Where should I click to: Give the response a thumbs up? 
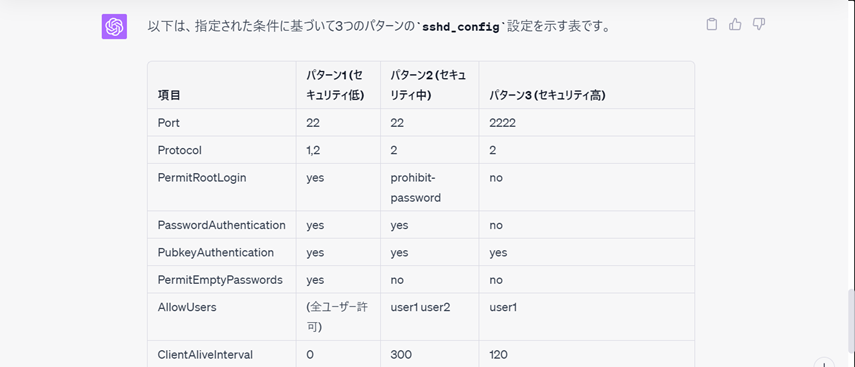(735, 25)
